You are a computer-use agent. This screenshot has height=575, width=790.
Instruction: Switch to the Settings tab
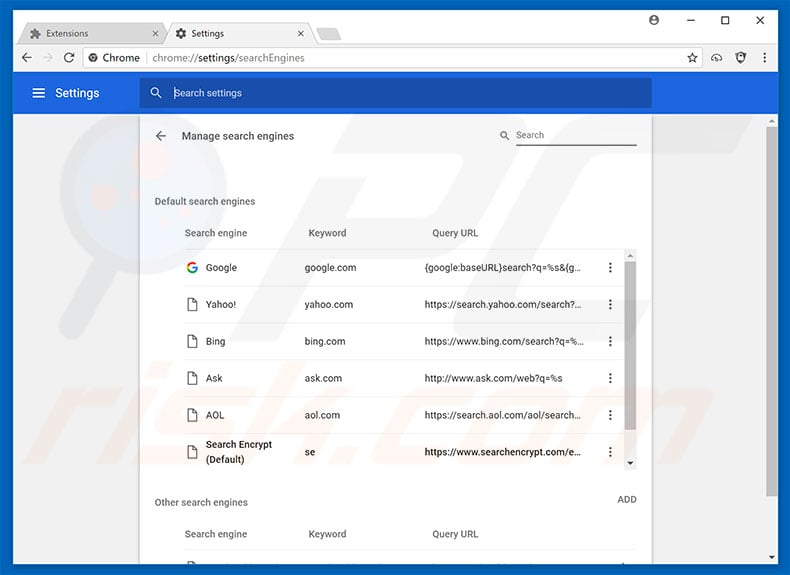239,33
